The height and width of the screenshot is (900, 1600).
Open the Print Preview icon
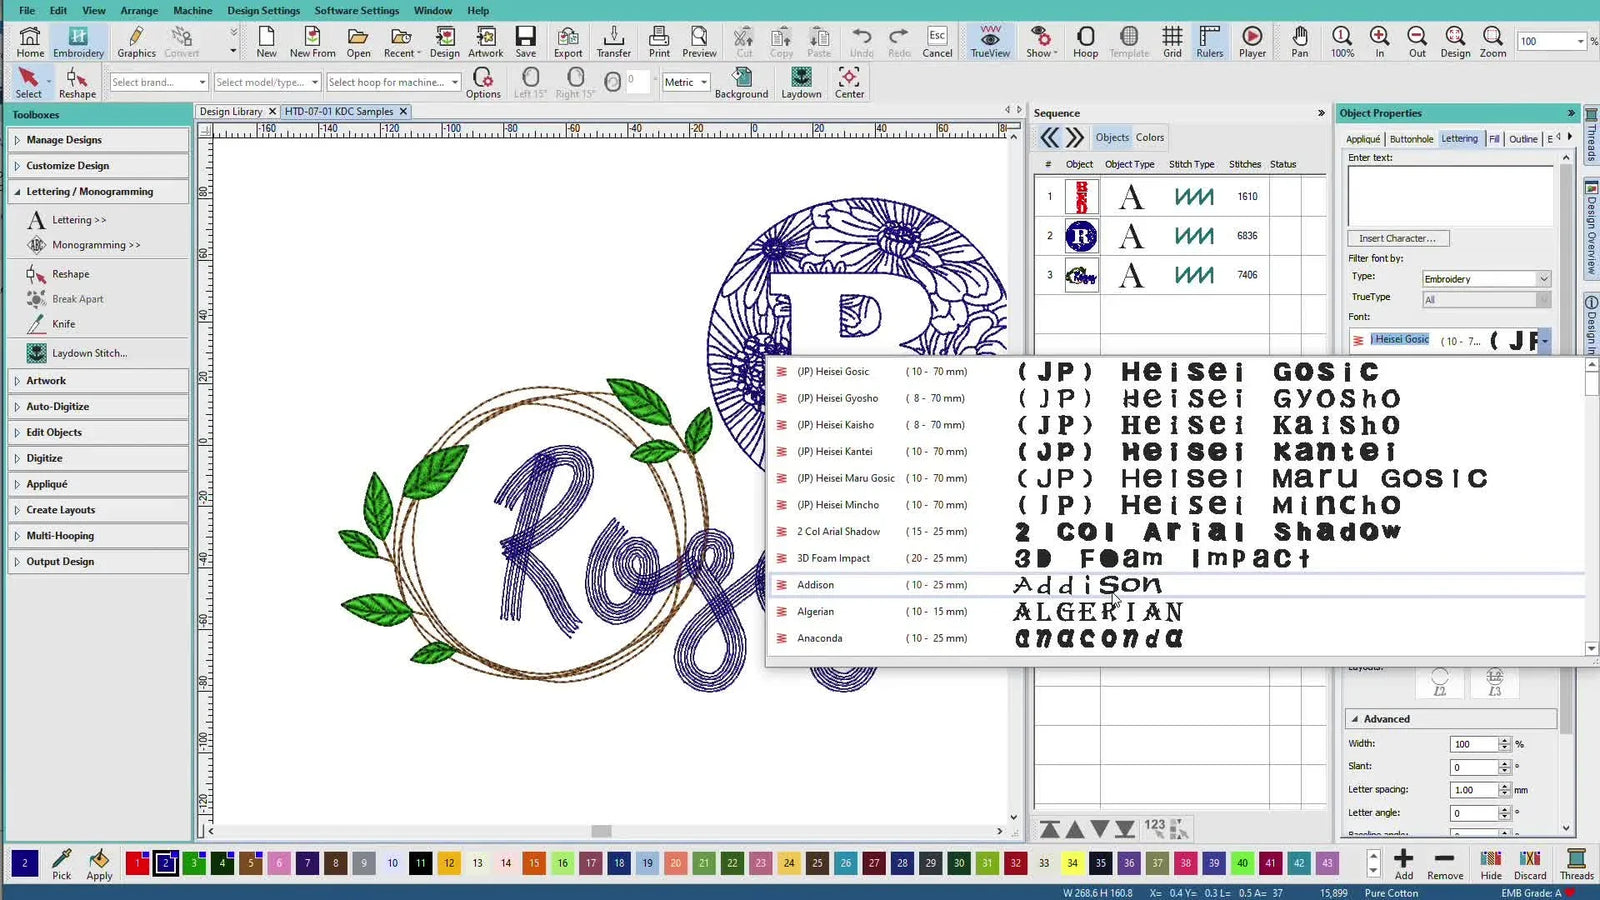point(699,42)
